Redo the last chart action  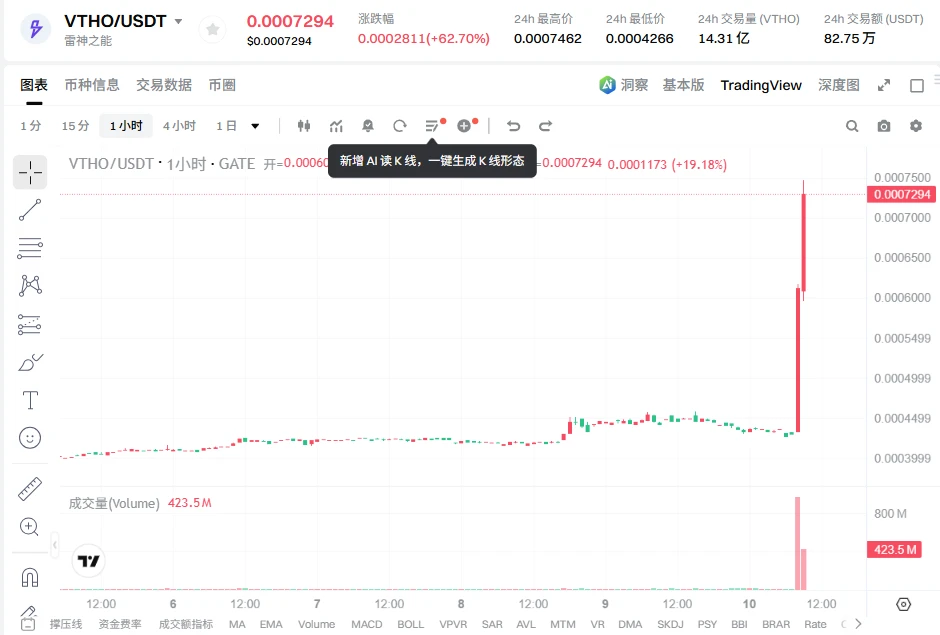[x=546, y=126]
